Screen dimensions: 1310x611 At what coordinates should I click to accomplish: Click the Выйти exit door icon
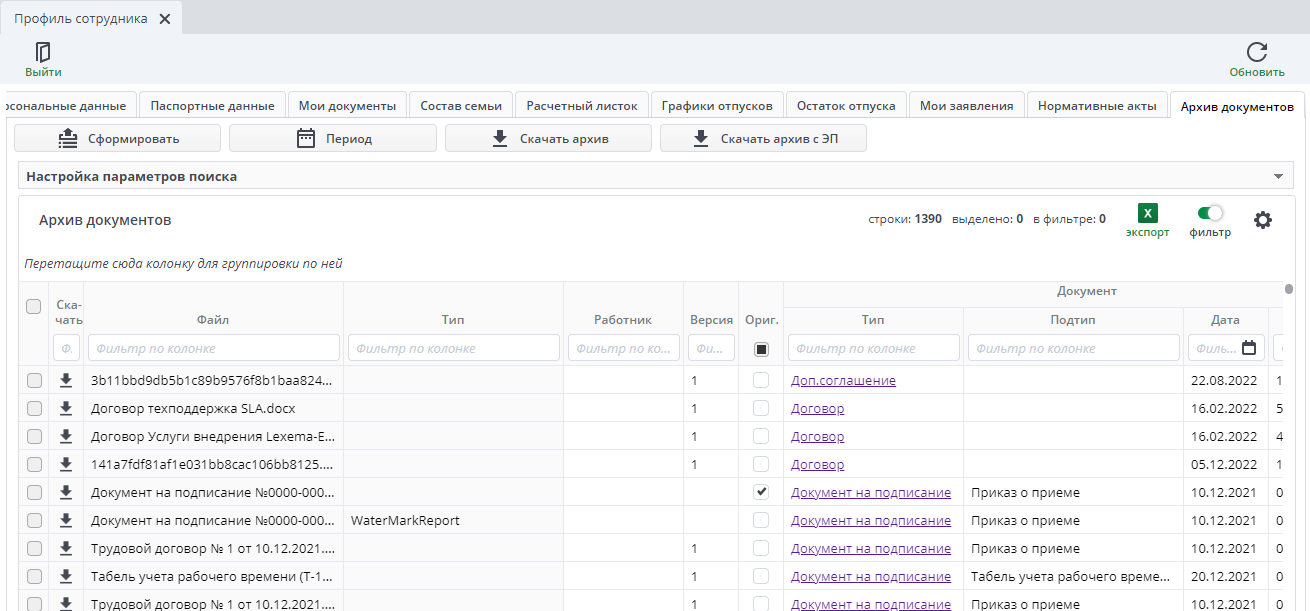tap(43, 52)
